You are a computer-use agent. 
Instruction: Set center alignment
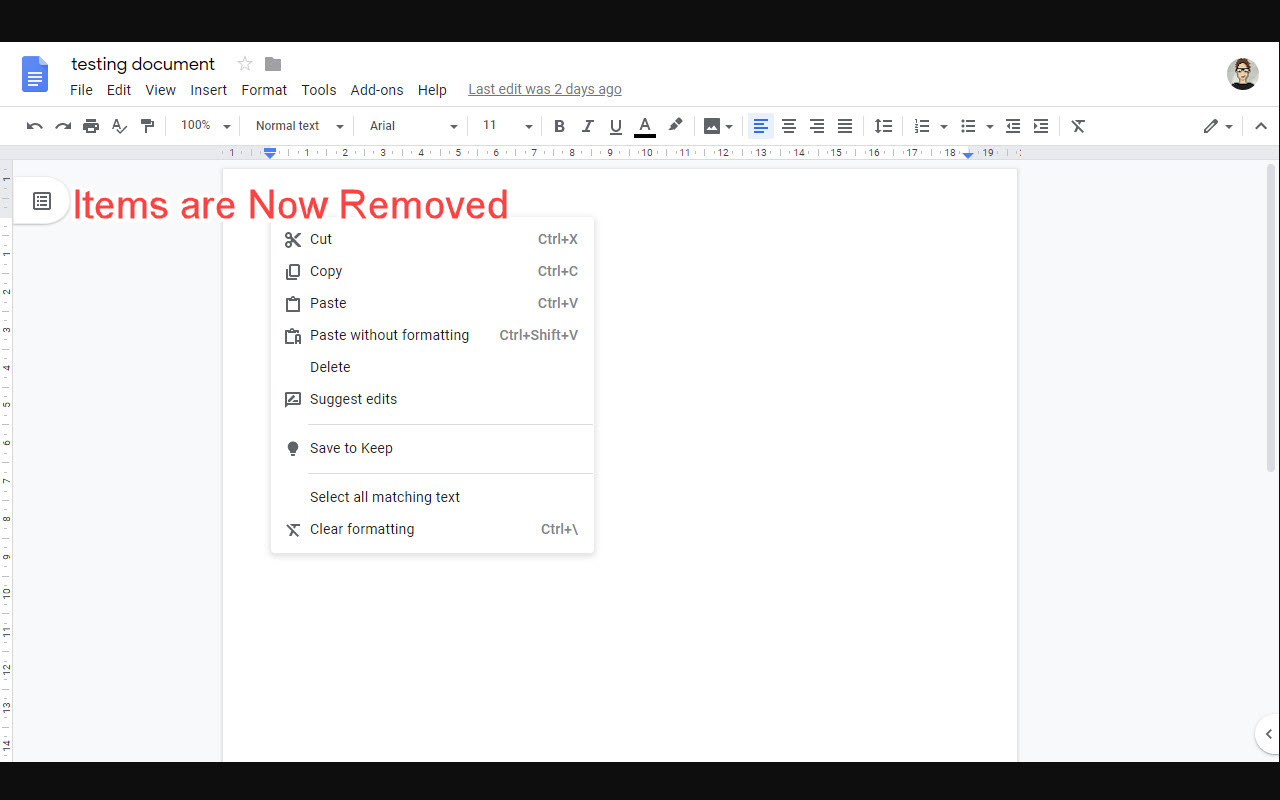(789, 126)
